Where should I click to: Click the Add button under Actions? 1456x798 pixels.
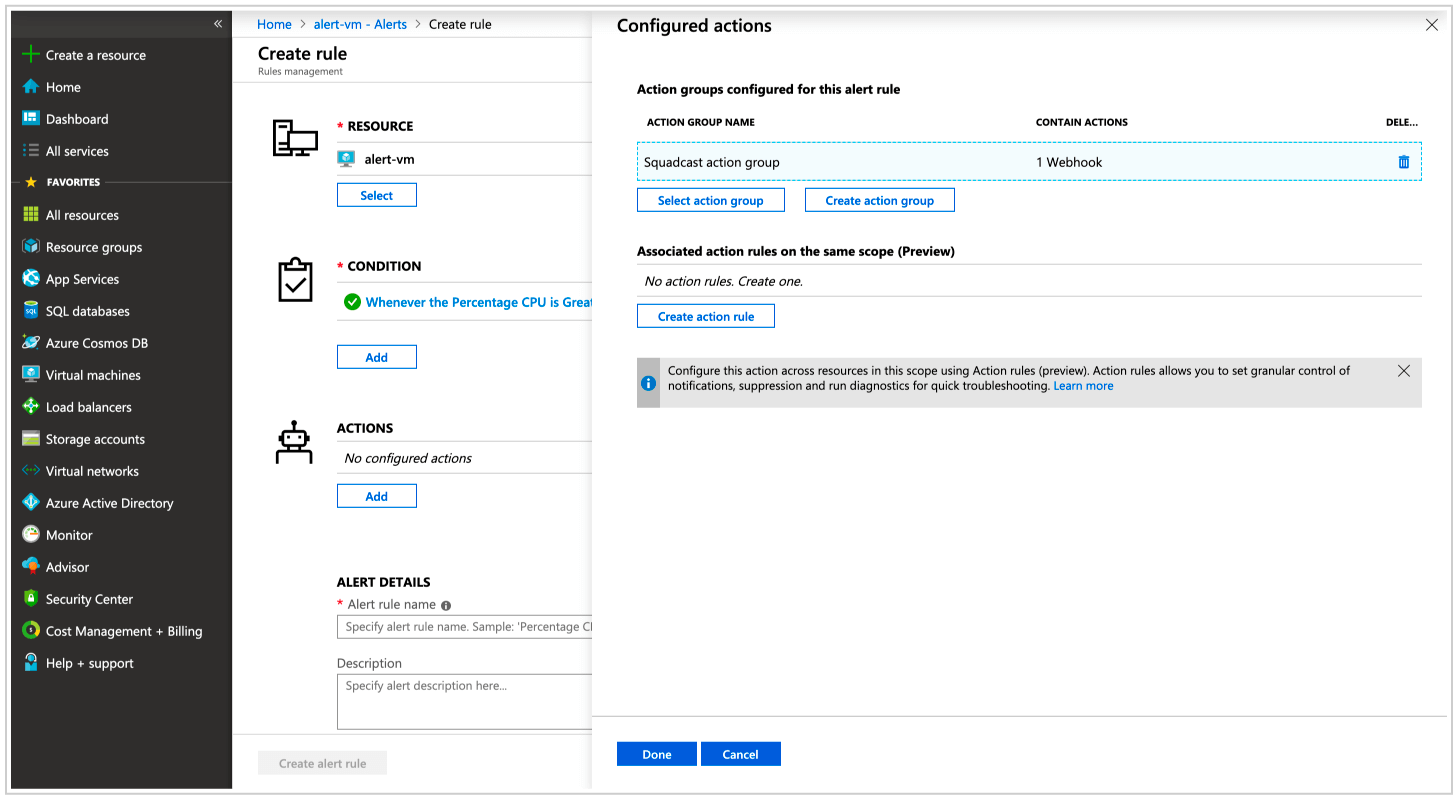pyautogui.click(x=377, y=496)
